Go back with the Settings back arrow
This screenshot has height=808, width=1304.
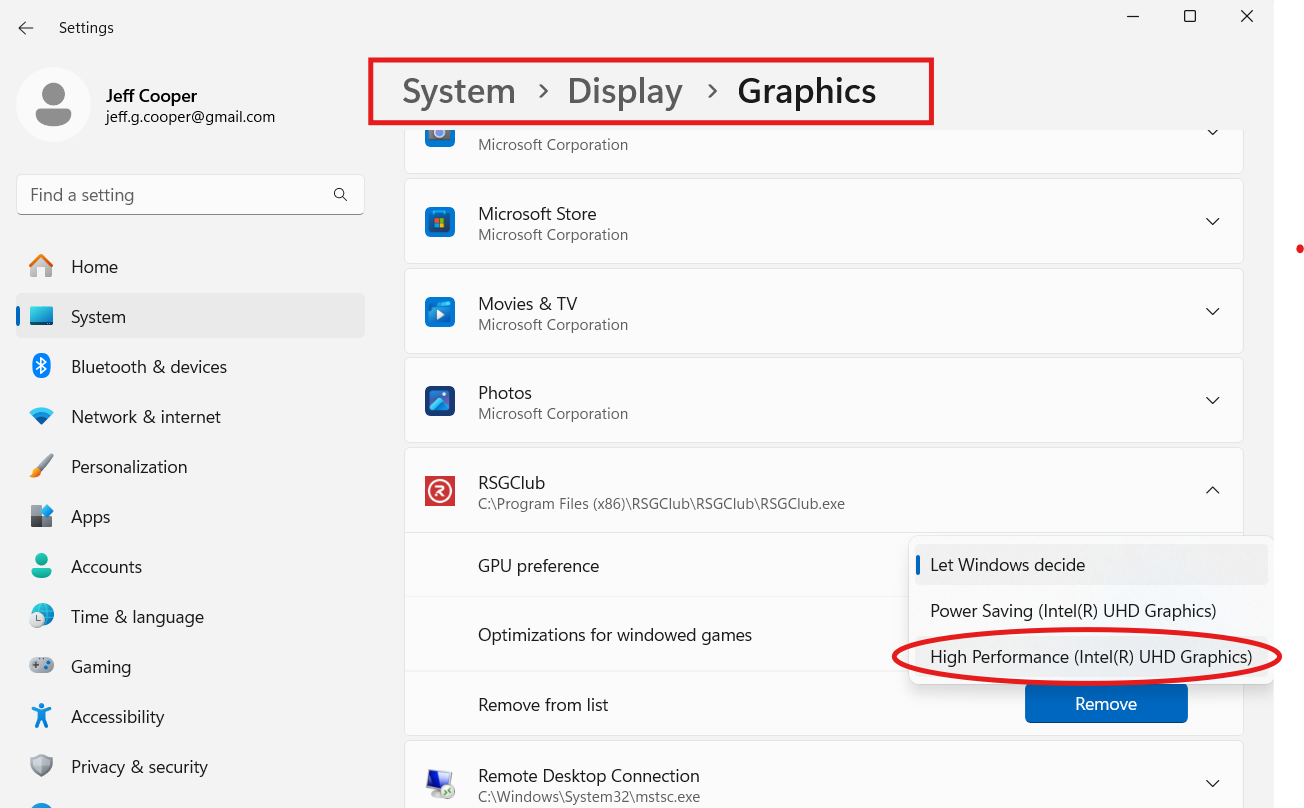[x=26, y=28]
